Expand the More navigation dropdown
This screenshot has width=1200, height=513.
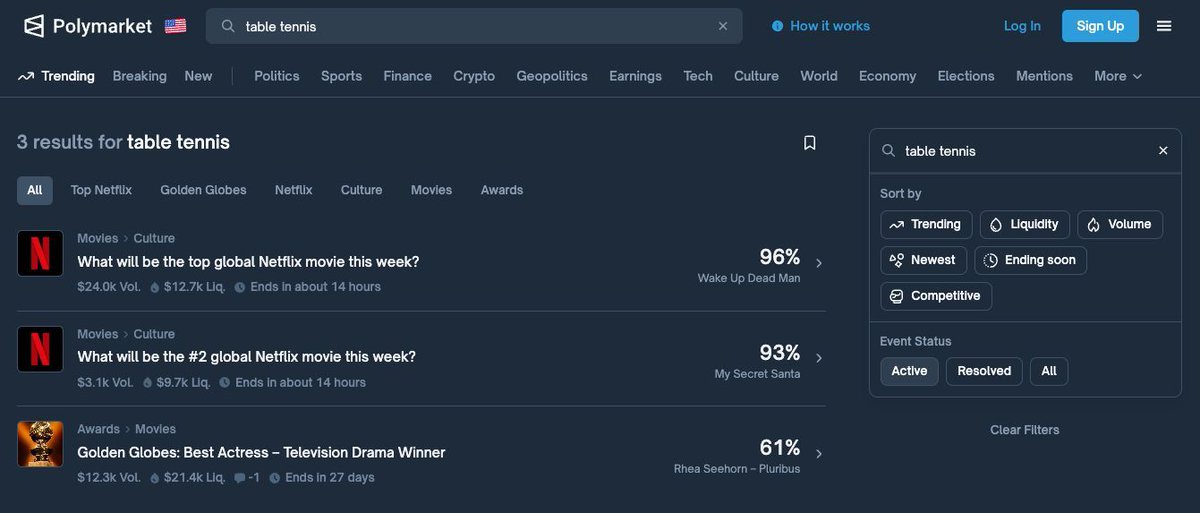[x=1118, y=76]
